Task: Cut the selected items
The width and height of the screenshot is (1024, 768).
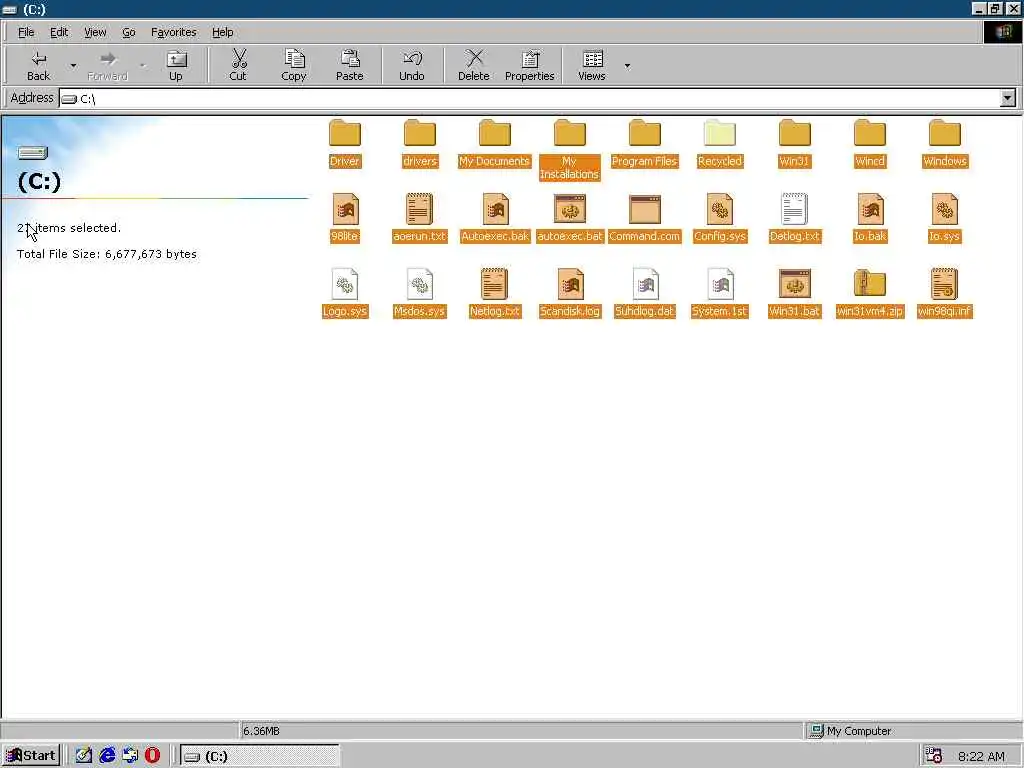Action: 238,65
